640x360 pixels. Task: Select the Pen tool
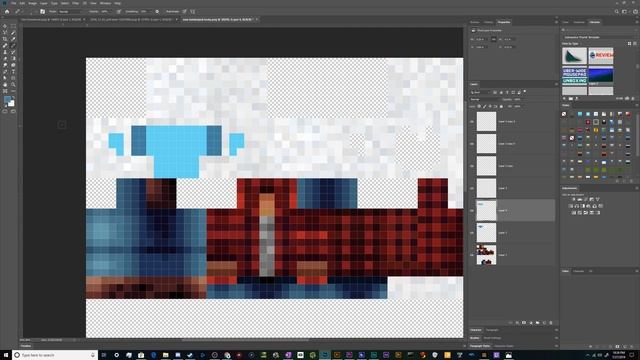pyautogui.click(x=5, y=71)
